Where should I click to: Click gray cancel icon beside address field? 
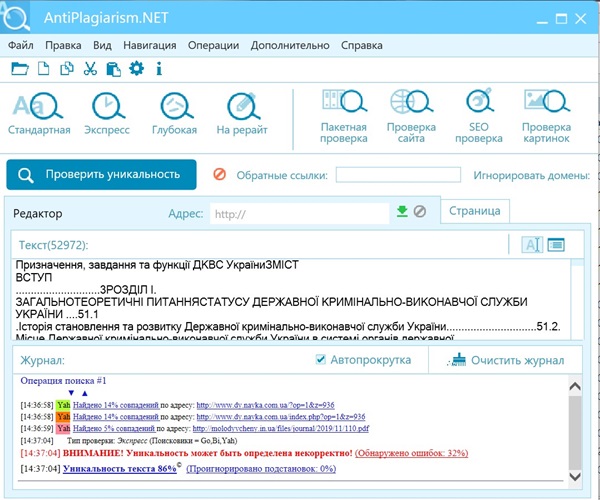coord(420,211)
